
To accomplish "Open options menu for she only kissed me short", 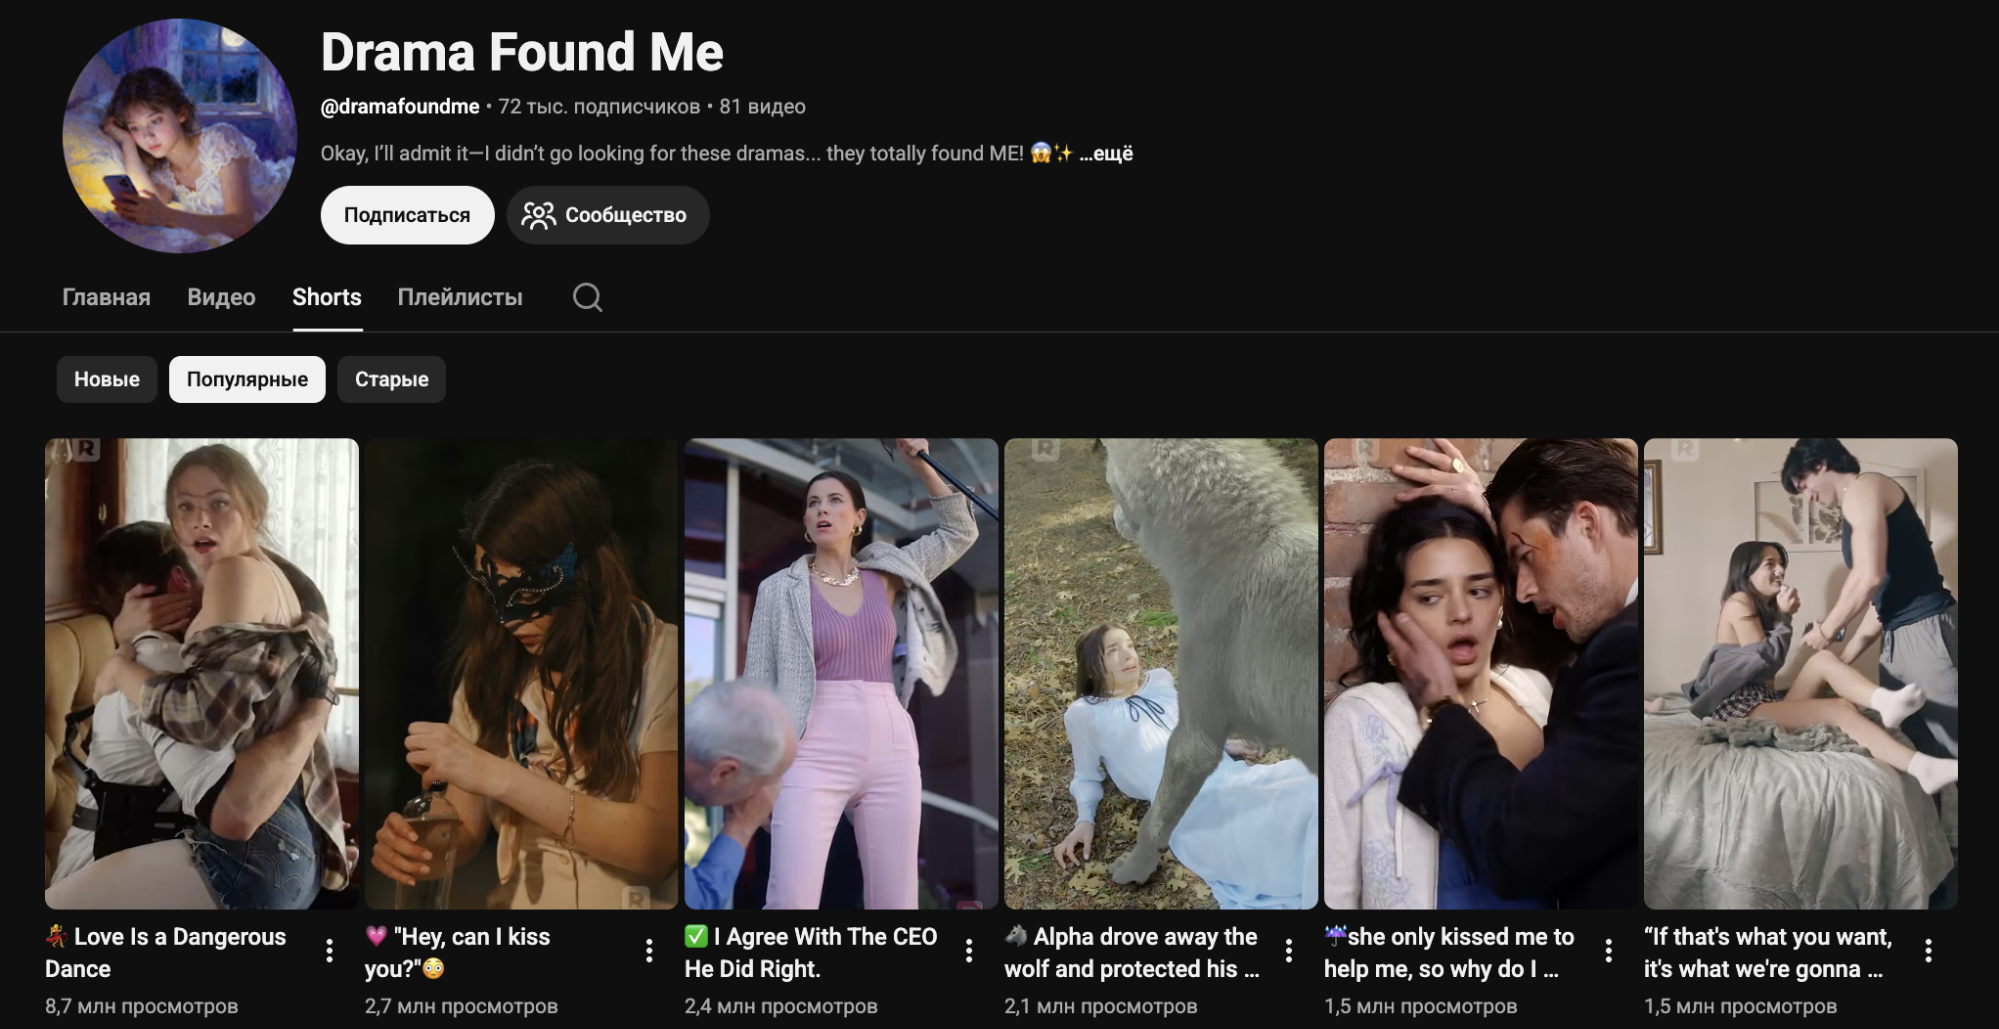I will tap(1608, 951).
